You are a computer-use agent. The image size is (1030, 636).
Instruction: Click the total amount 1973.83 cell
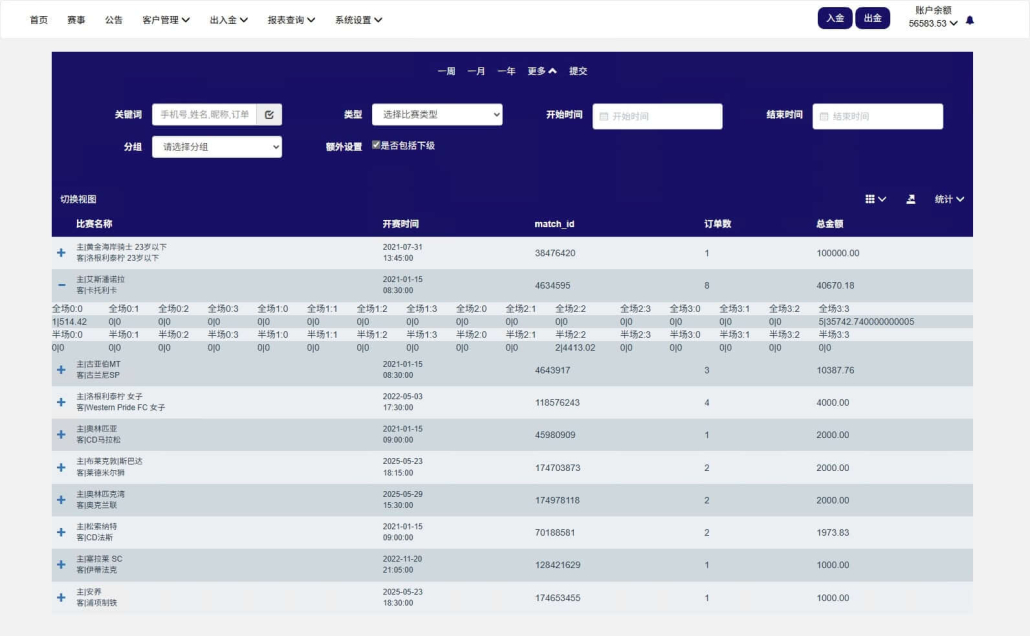(x=832, y=532)
